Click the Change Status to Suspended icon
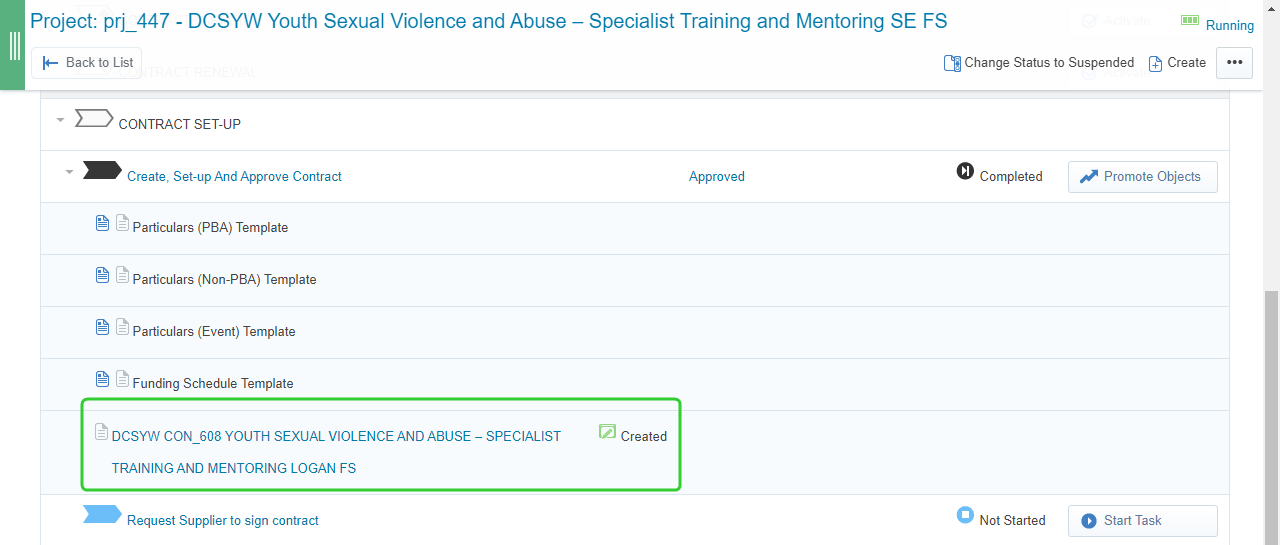 (952, 63)
